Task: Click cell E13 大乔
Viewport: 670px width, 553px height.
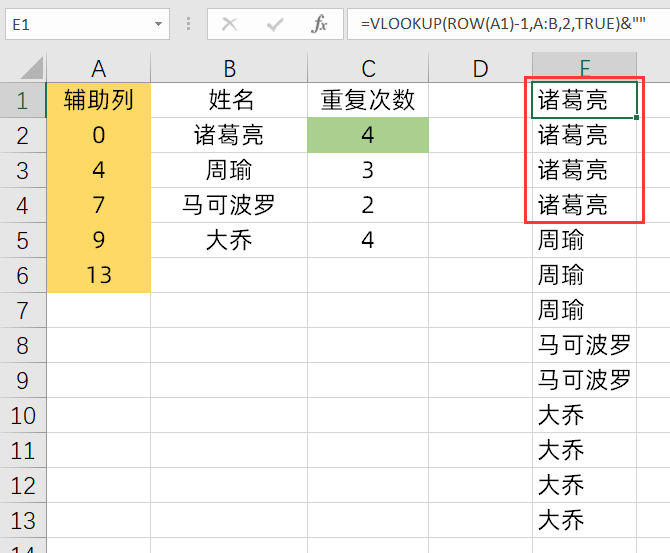Action: (585, 521)
